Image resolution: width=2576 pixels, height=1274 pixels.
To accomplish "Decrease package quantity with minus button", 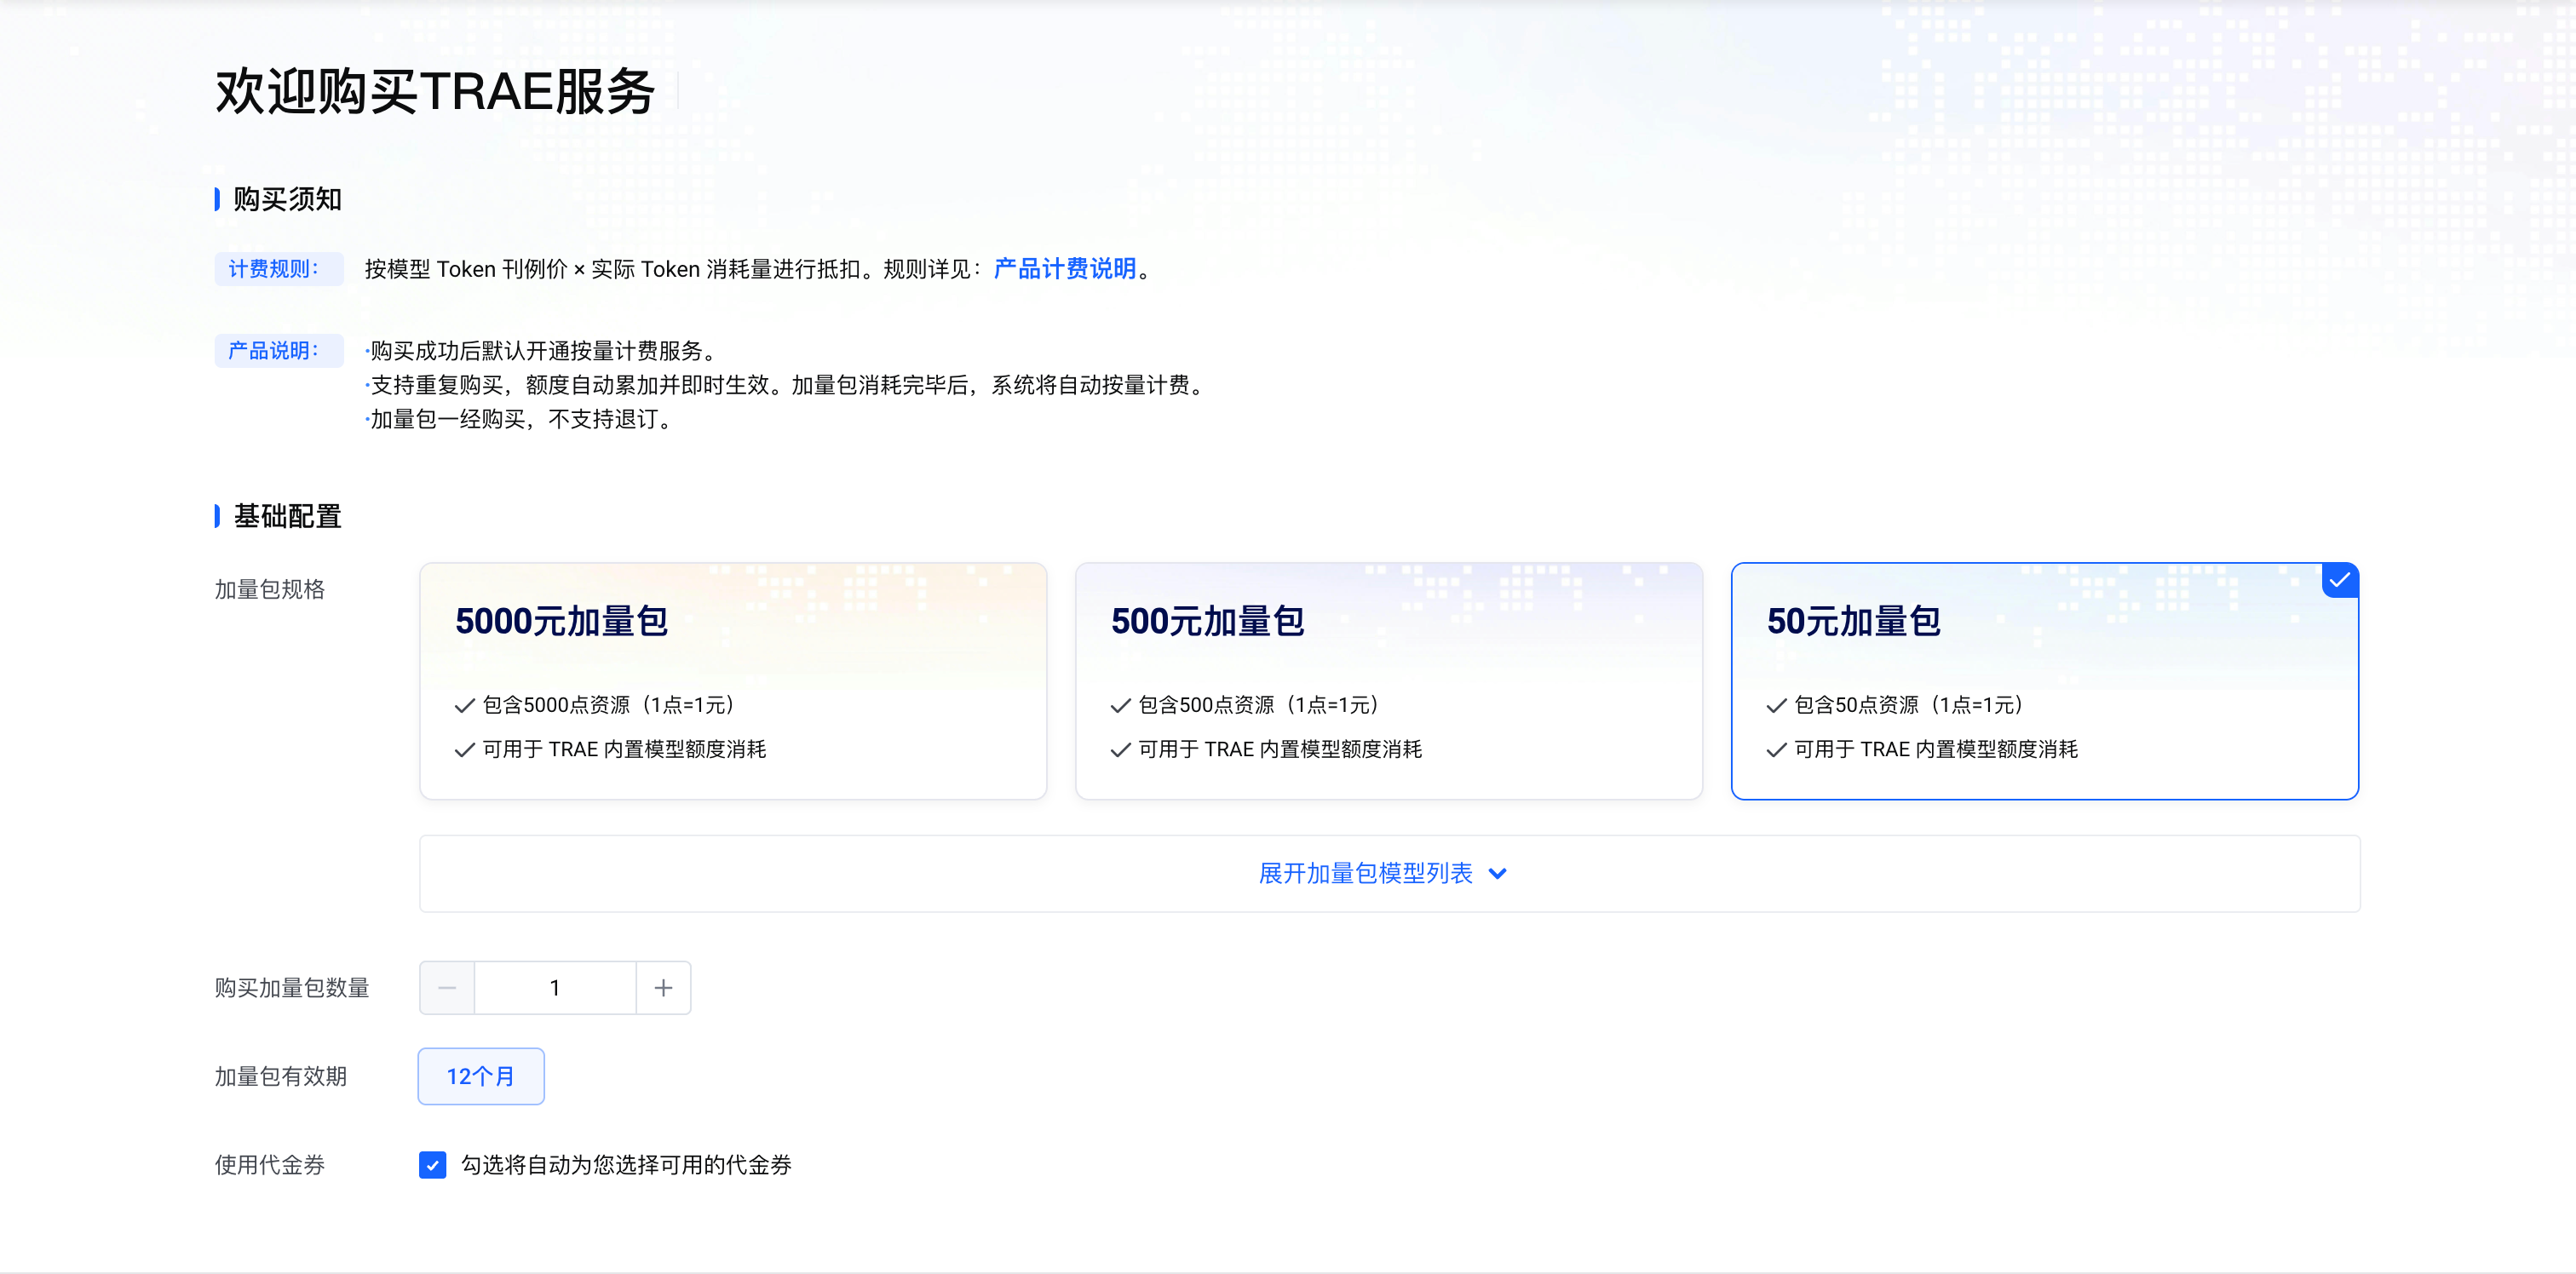I will coord(447,988).
